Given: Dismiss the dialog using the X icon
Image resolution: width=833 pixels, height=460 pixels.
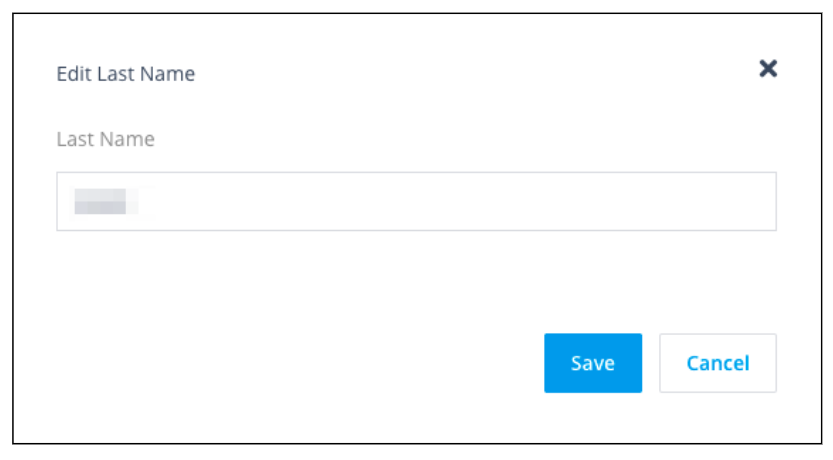Looking at the screenshot, I should 768,69.
